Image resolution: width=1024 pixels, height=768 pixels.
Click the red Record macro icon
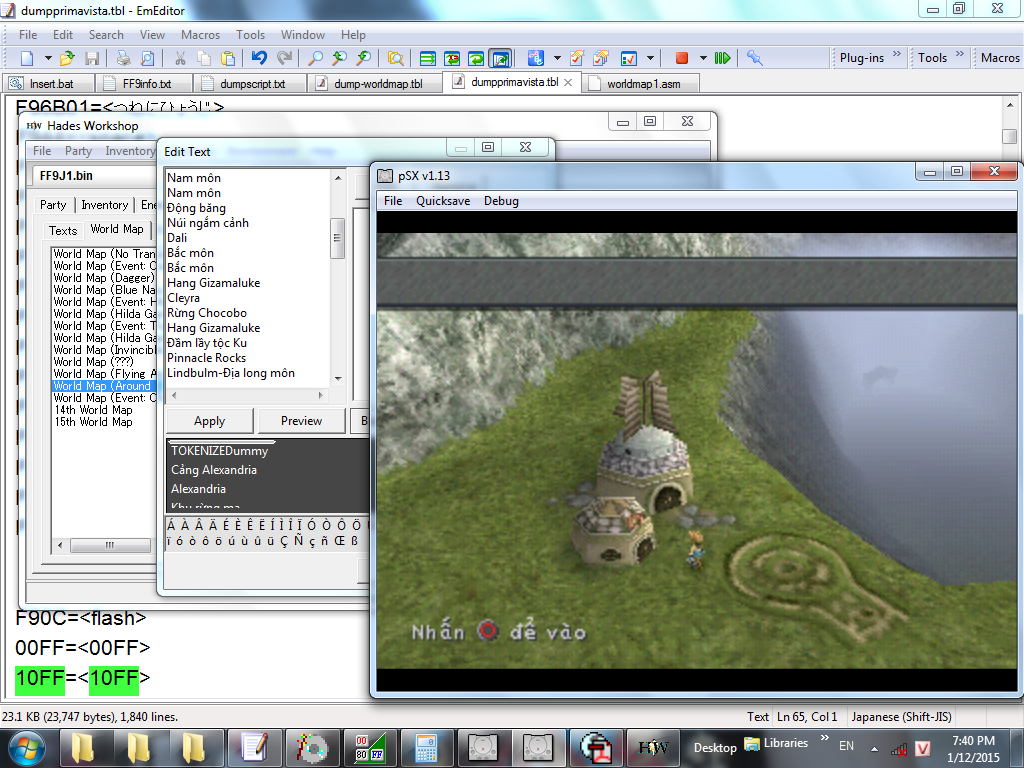coord(682,58)
